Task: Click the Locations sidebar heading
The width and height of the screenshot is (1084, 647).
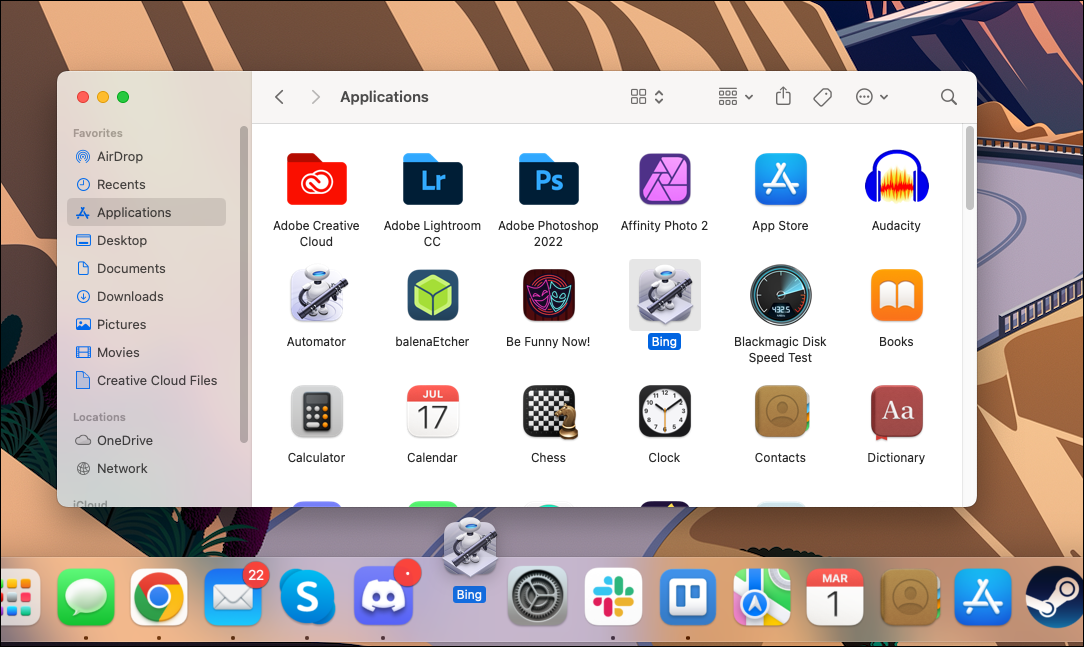Action: (100, 417)
